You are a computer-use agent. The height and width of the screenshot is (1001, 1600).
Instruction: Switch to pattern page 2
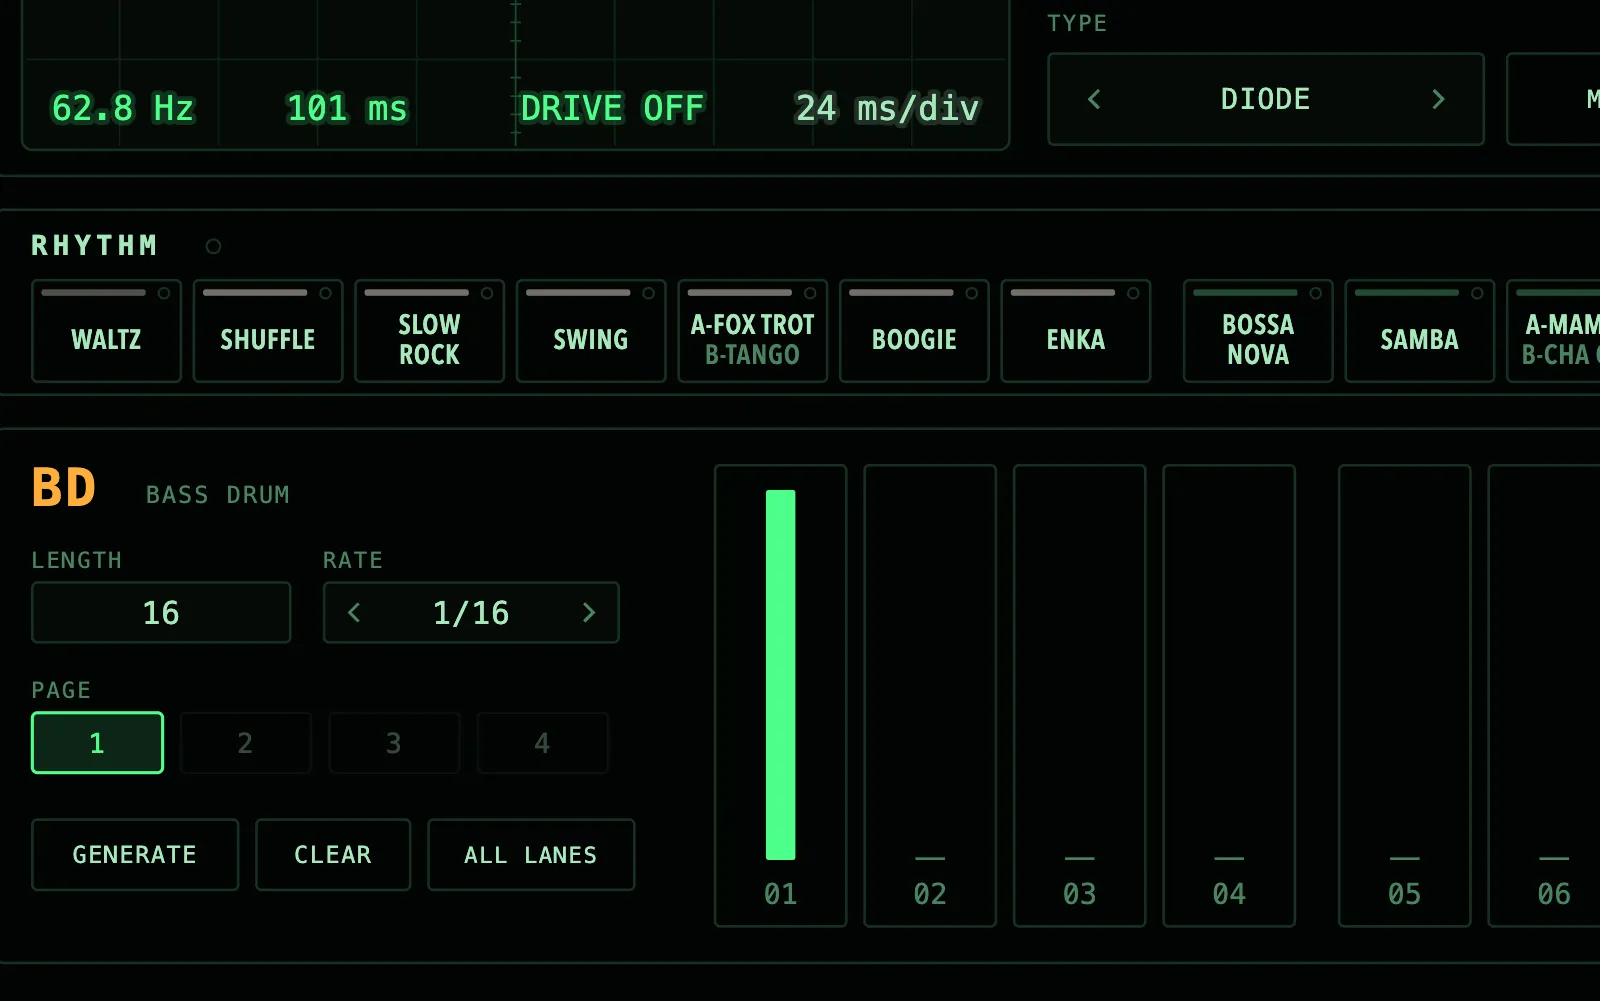coord(245,743)
